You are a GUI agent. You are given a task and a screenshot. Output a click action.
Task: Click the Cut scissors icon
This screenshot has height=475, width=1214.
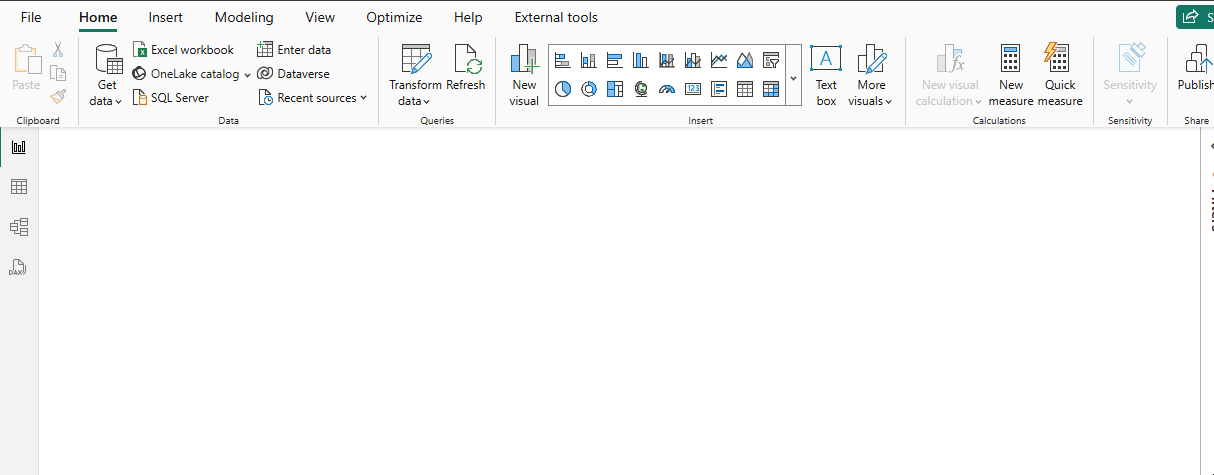pyautogui.click(x=58, y=49)
